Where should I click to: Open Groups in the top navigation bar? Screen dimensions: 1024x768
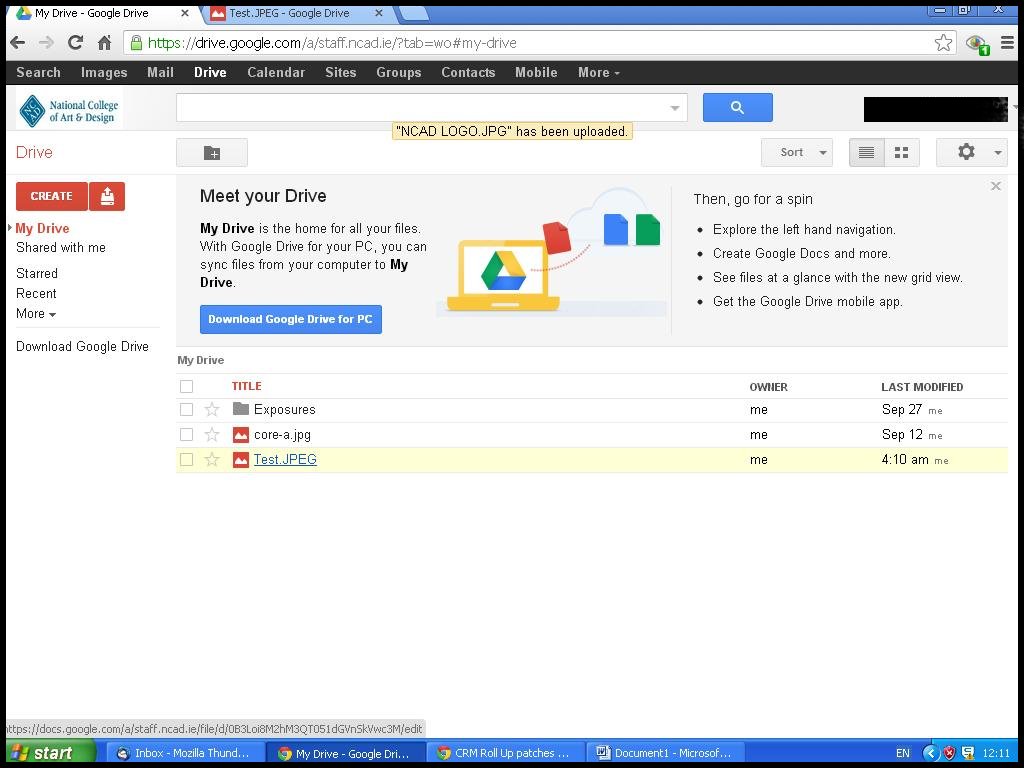click(398, 72)
